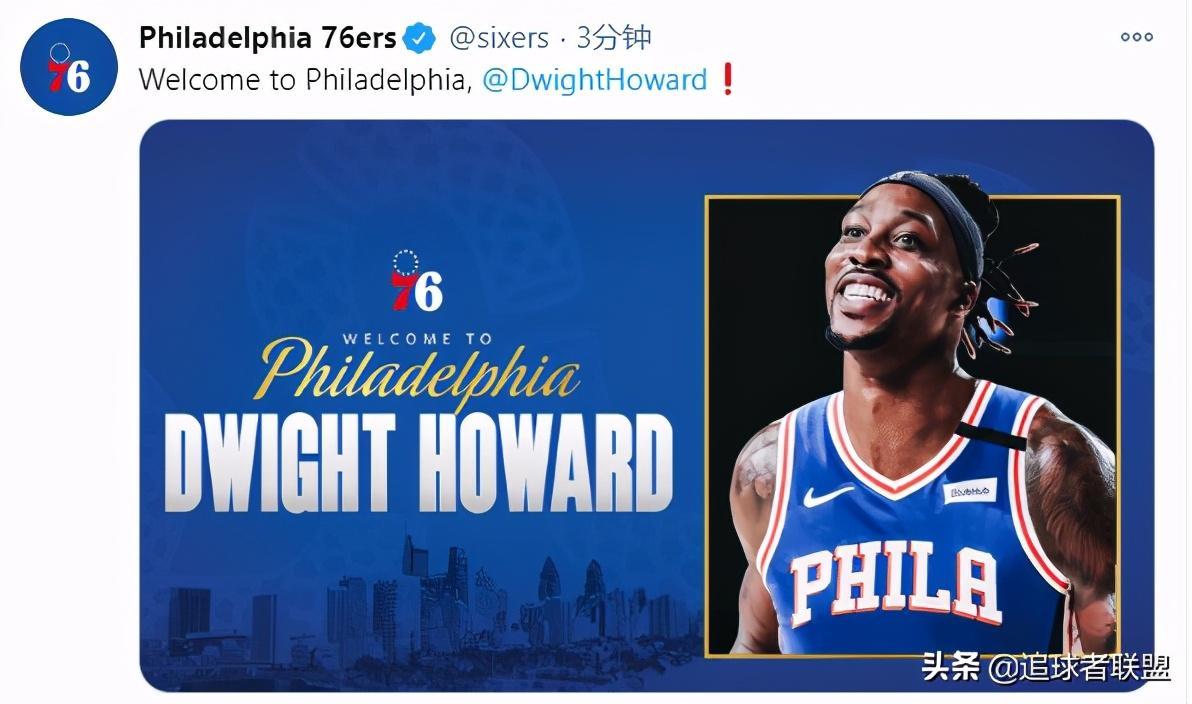The width and height of the screenshot is (1192, 704).
Task: Open the @DwightHoward mention link
Action: pos(594,80)
